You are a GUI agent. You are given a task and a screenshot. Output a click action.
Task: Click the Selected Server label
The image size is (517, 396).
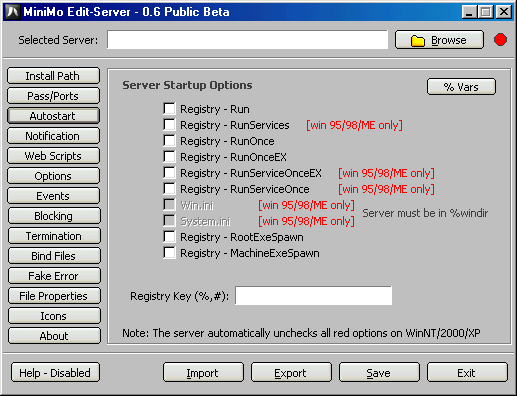tap(58, 40)
